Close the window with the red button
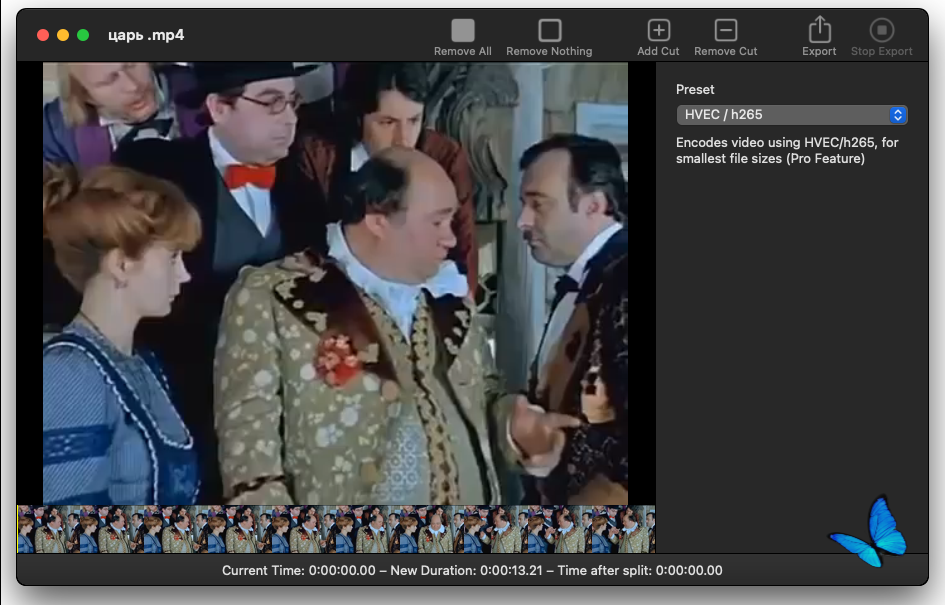The height and width of the screenshot is (605, 945). click(43, 35)
